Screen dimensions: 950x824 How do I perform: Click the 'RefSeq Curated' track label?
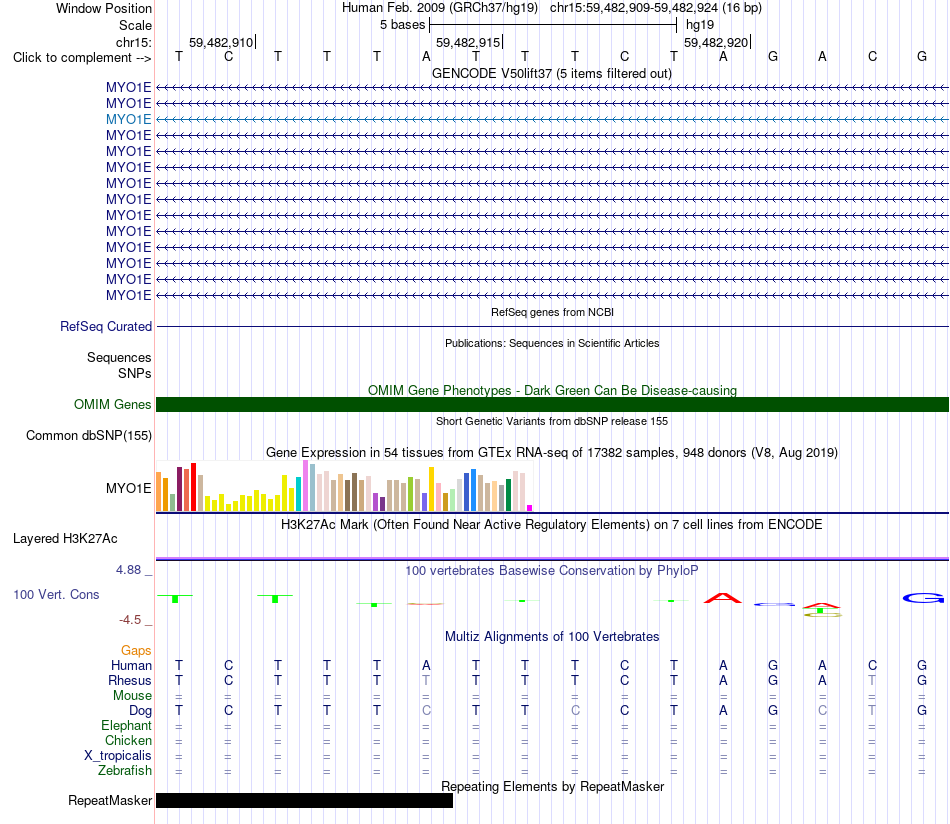(106, 326)
